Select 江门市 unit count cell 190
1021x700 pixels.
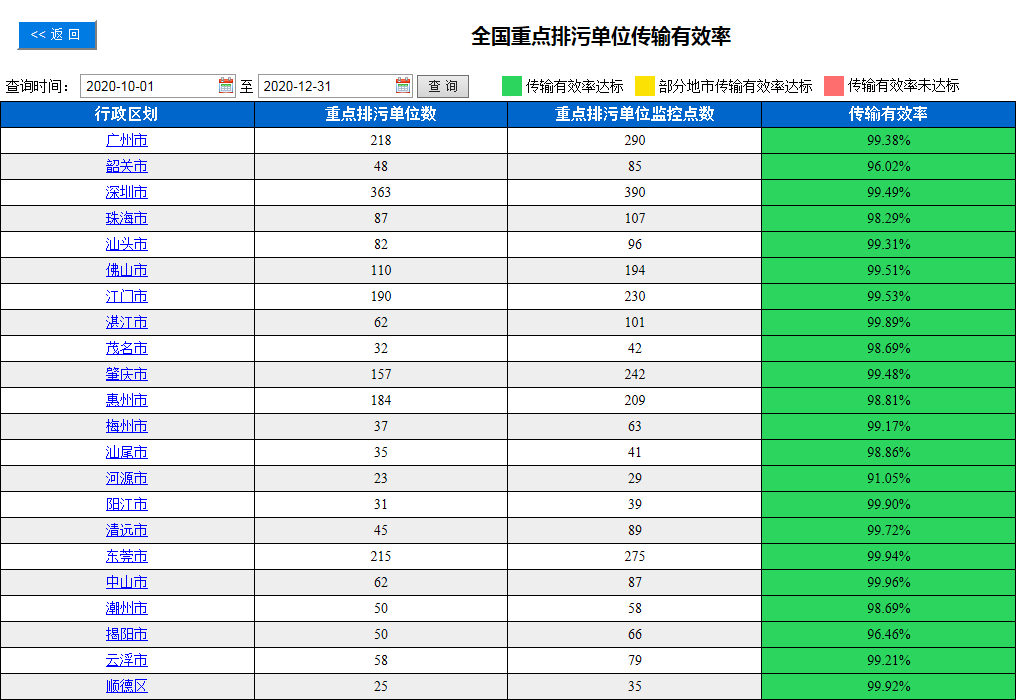pyautogui.click(x=381, y=297)
